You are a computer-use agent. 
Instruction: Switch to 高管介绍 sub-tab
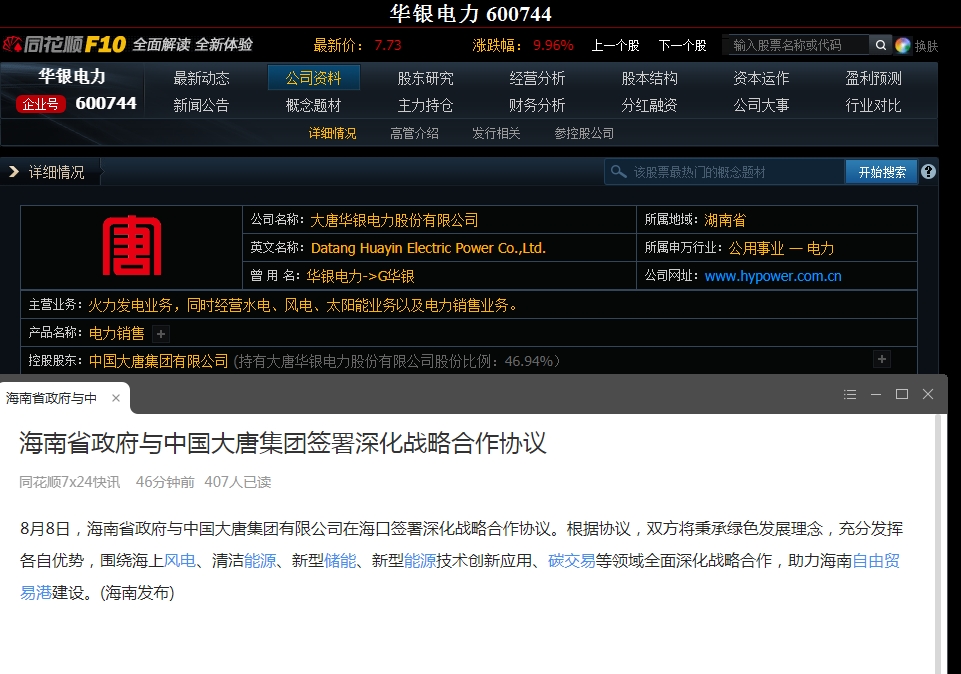[x=414, y=133]
